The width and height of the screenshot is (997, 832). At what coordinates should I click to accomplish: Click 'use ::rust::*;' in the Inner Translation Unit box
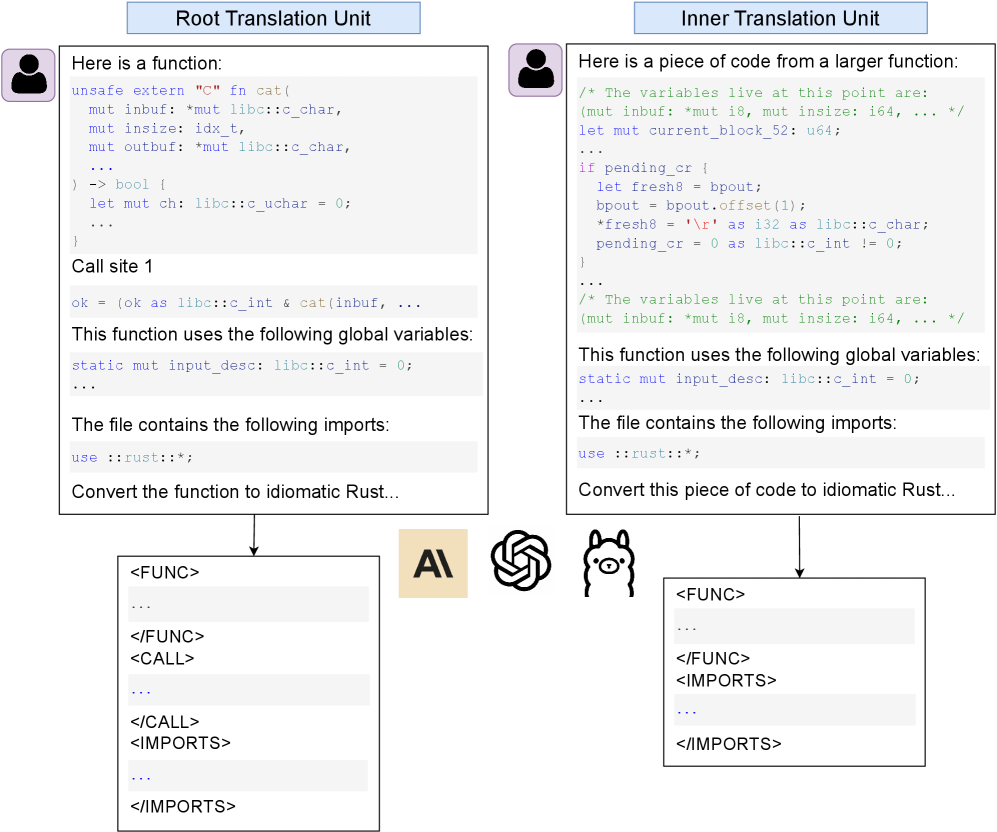coord(639,453)
